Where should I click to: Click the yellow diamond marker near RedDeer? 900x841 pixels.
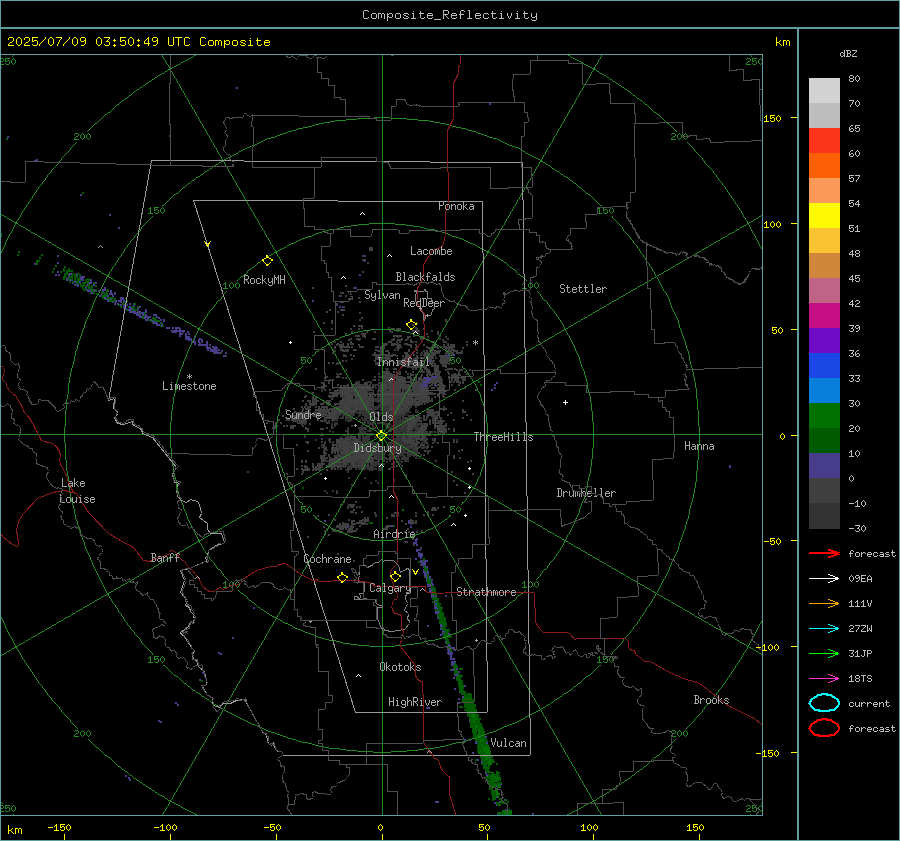[411, 325]
